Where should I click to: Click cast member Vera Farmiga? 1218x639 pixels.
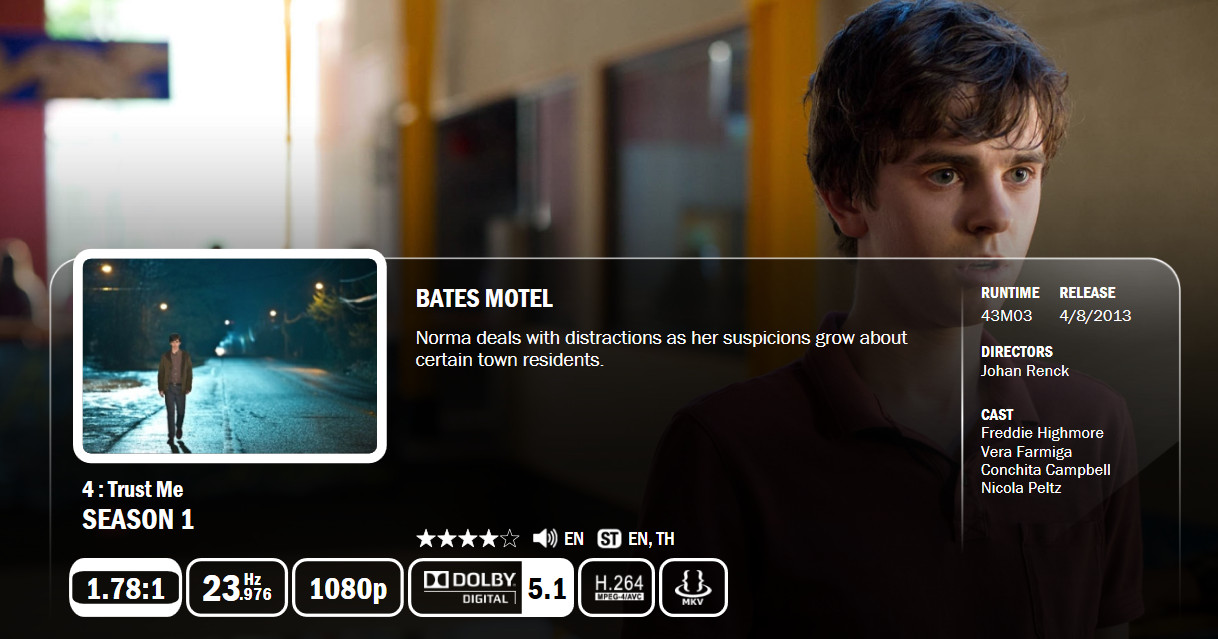click(x=1026, y=452)
